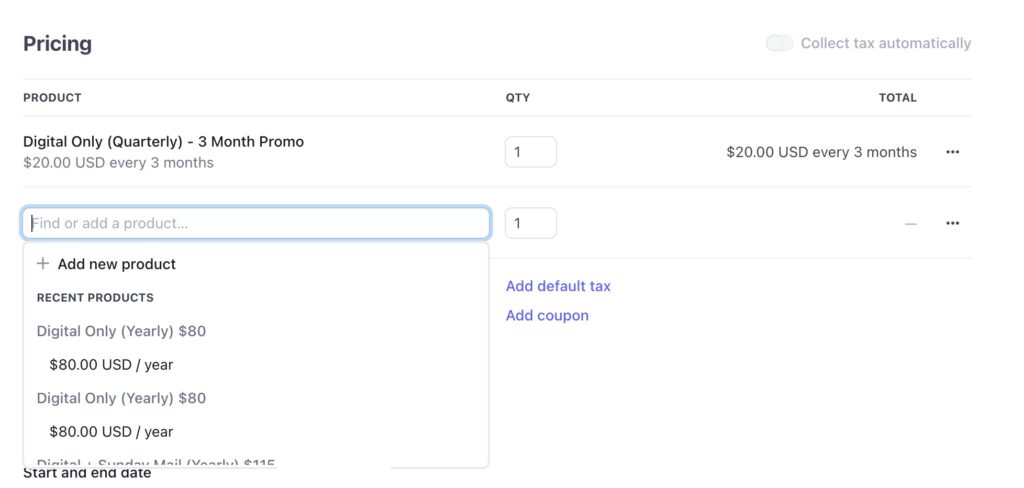Click the Add default tax link
Viewport: 1024px width, 488px height.
point(558,286)
